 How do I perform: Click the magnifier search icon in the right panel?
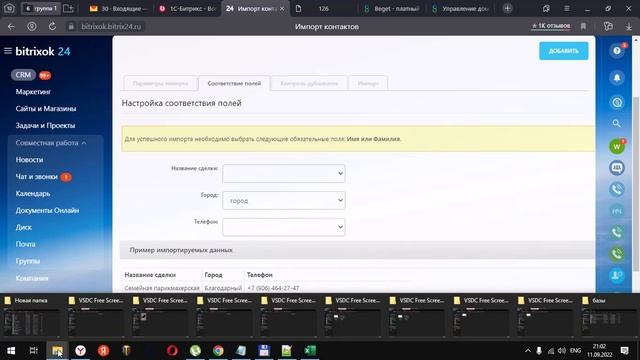[617, 123]
